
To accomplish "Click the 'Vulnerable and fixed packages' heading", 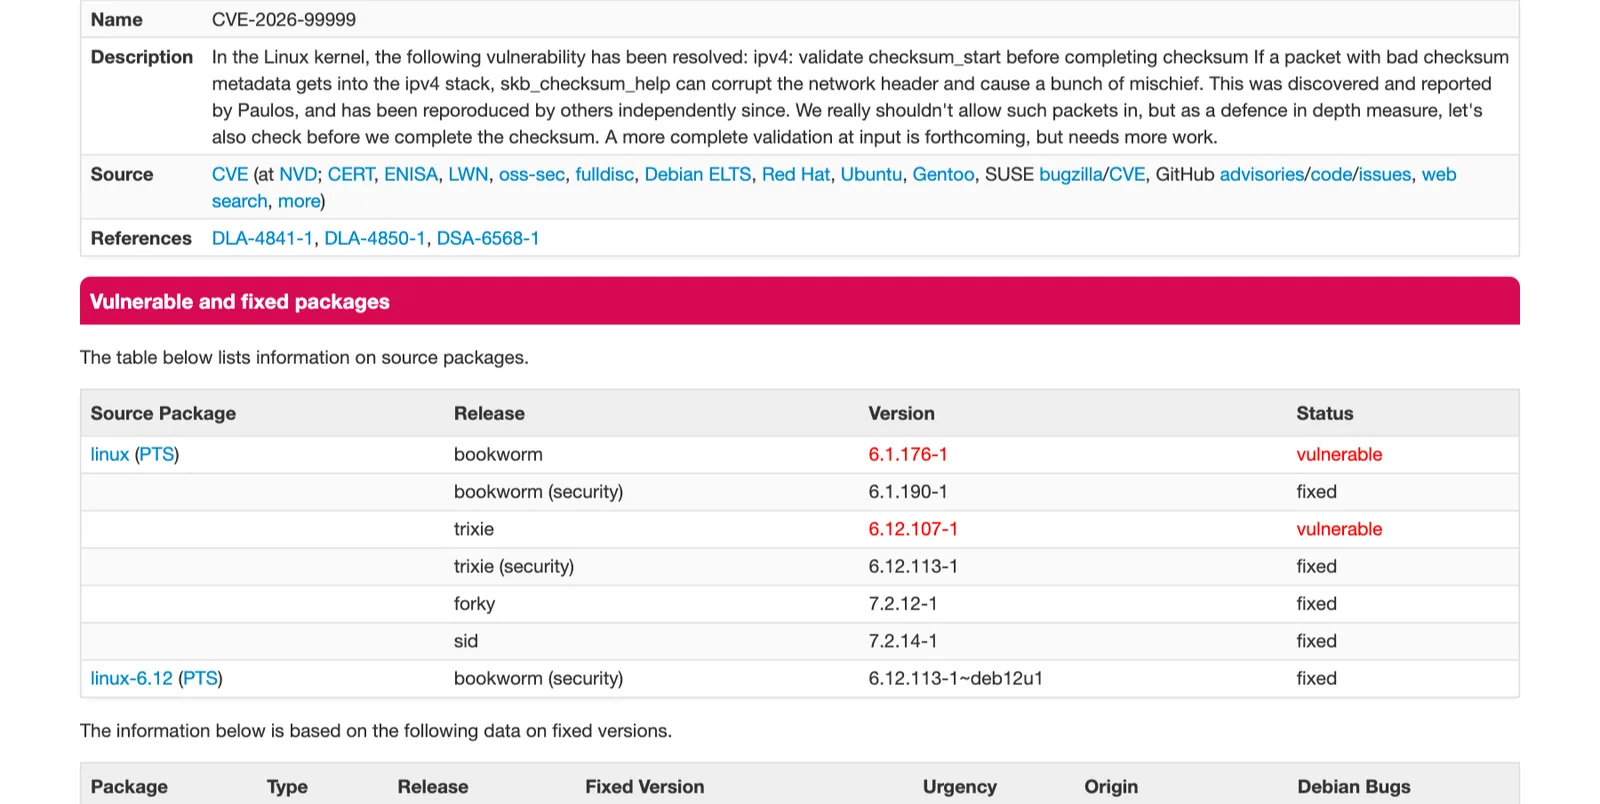I will 240,302.
